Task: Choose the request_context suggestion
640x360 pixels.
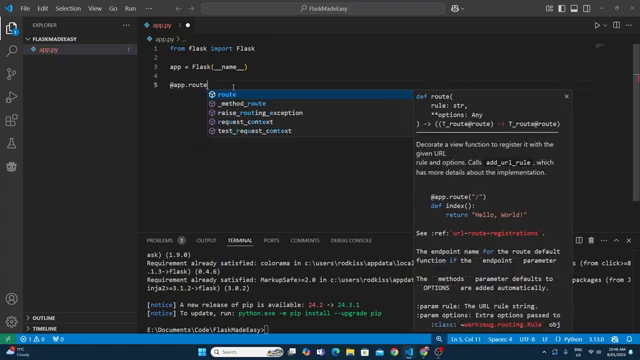Action: pyautogui.click(x=310, y=122)
